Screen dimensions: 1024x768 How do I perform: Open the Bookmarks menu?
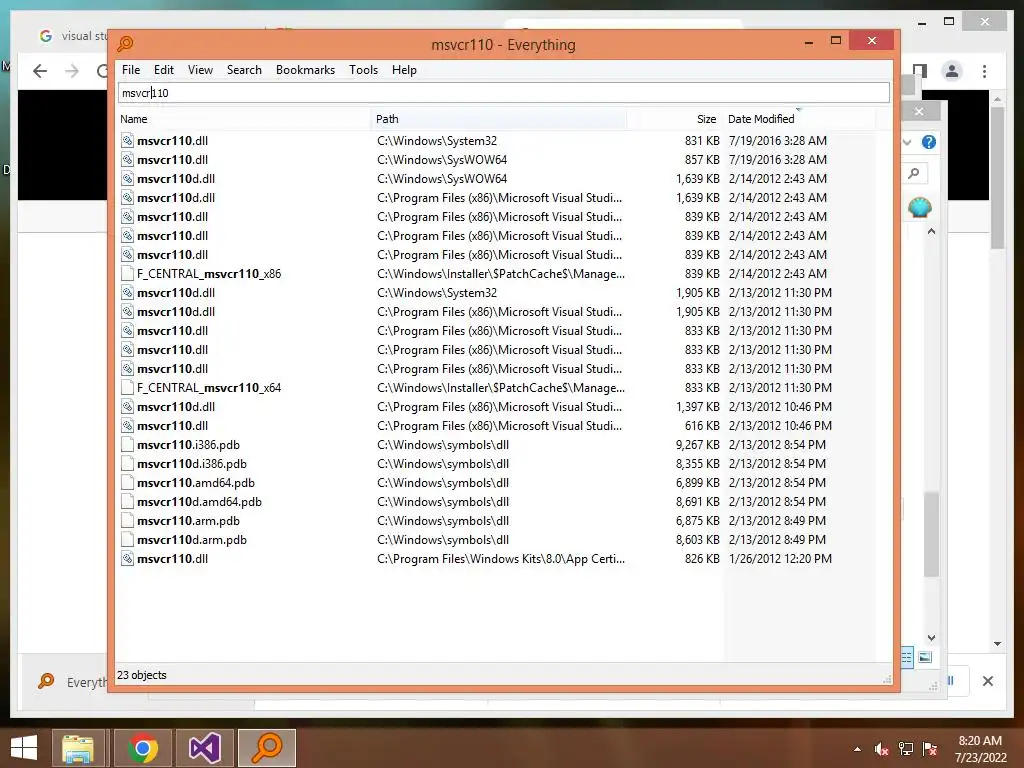click(x=305, y=70)
